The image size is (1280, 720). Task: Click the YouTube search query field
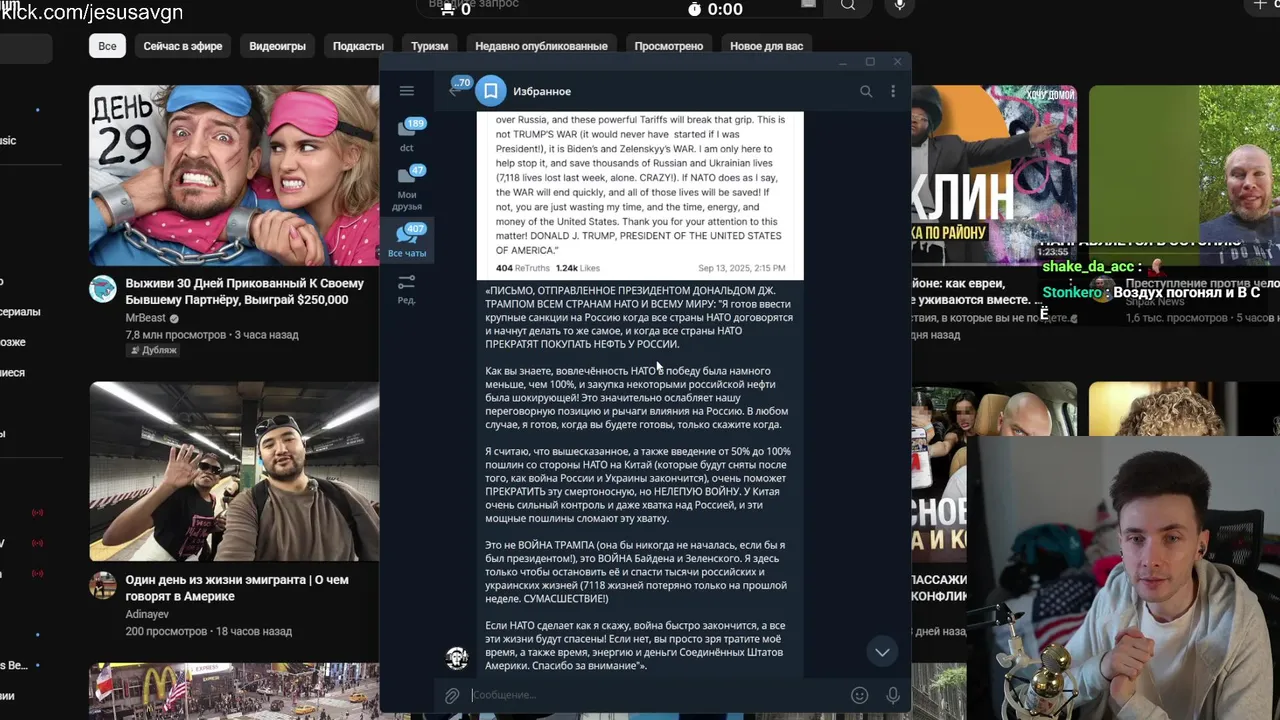(x=620, y=6)
